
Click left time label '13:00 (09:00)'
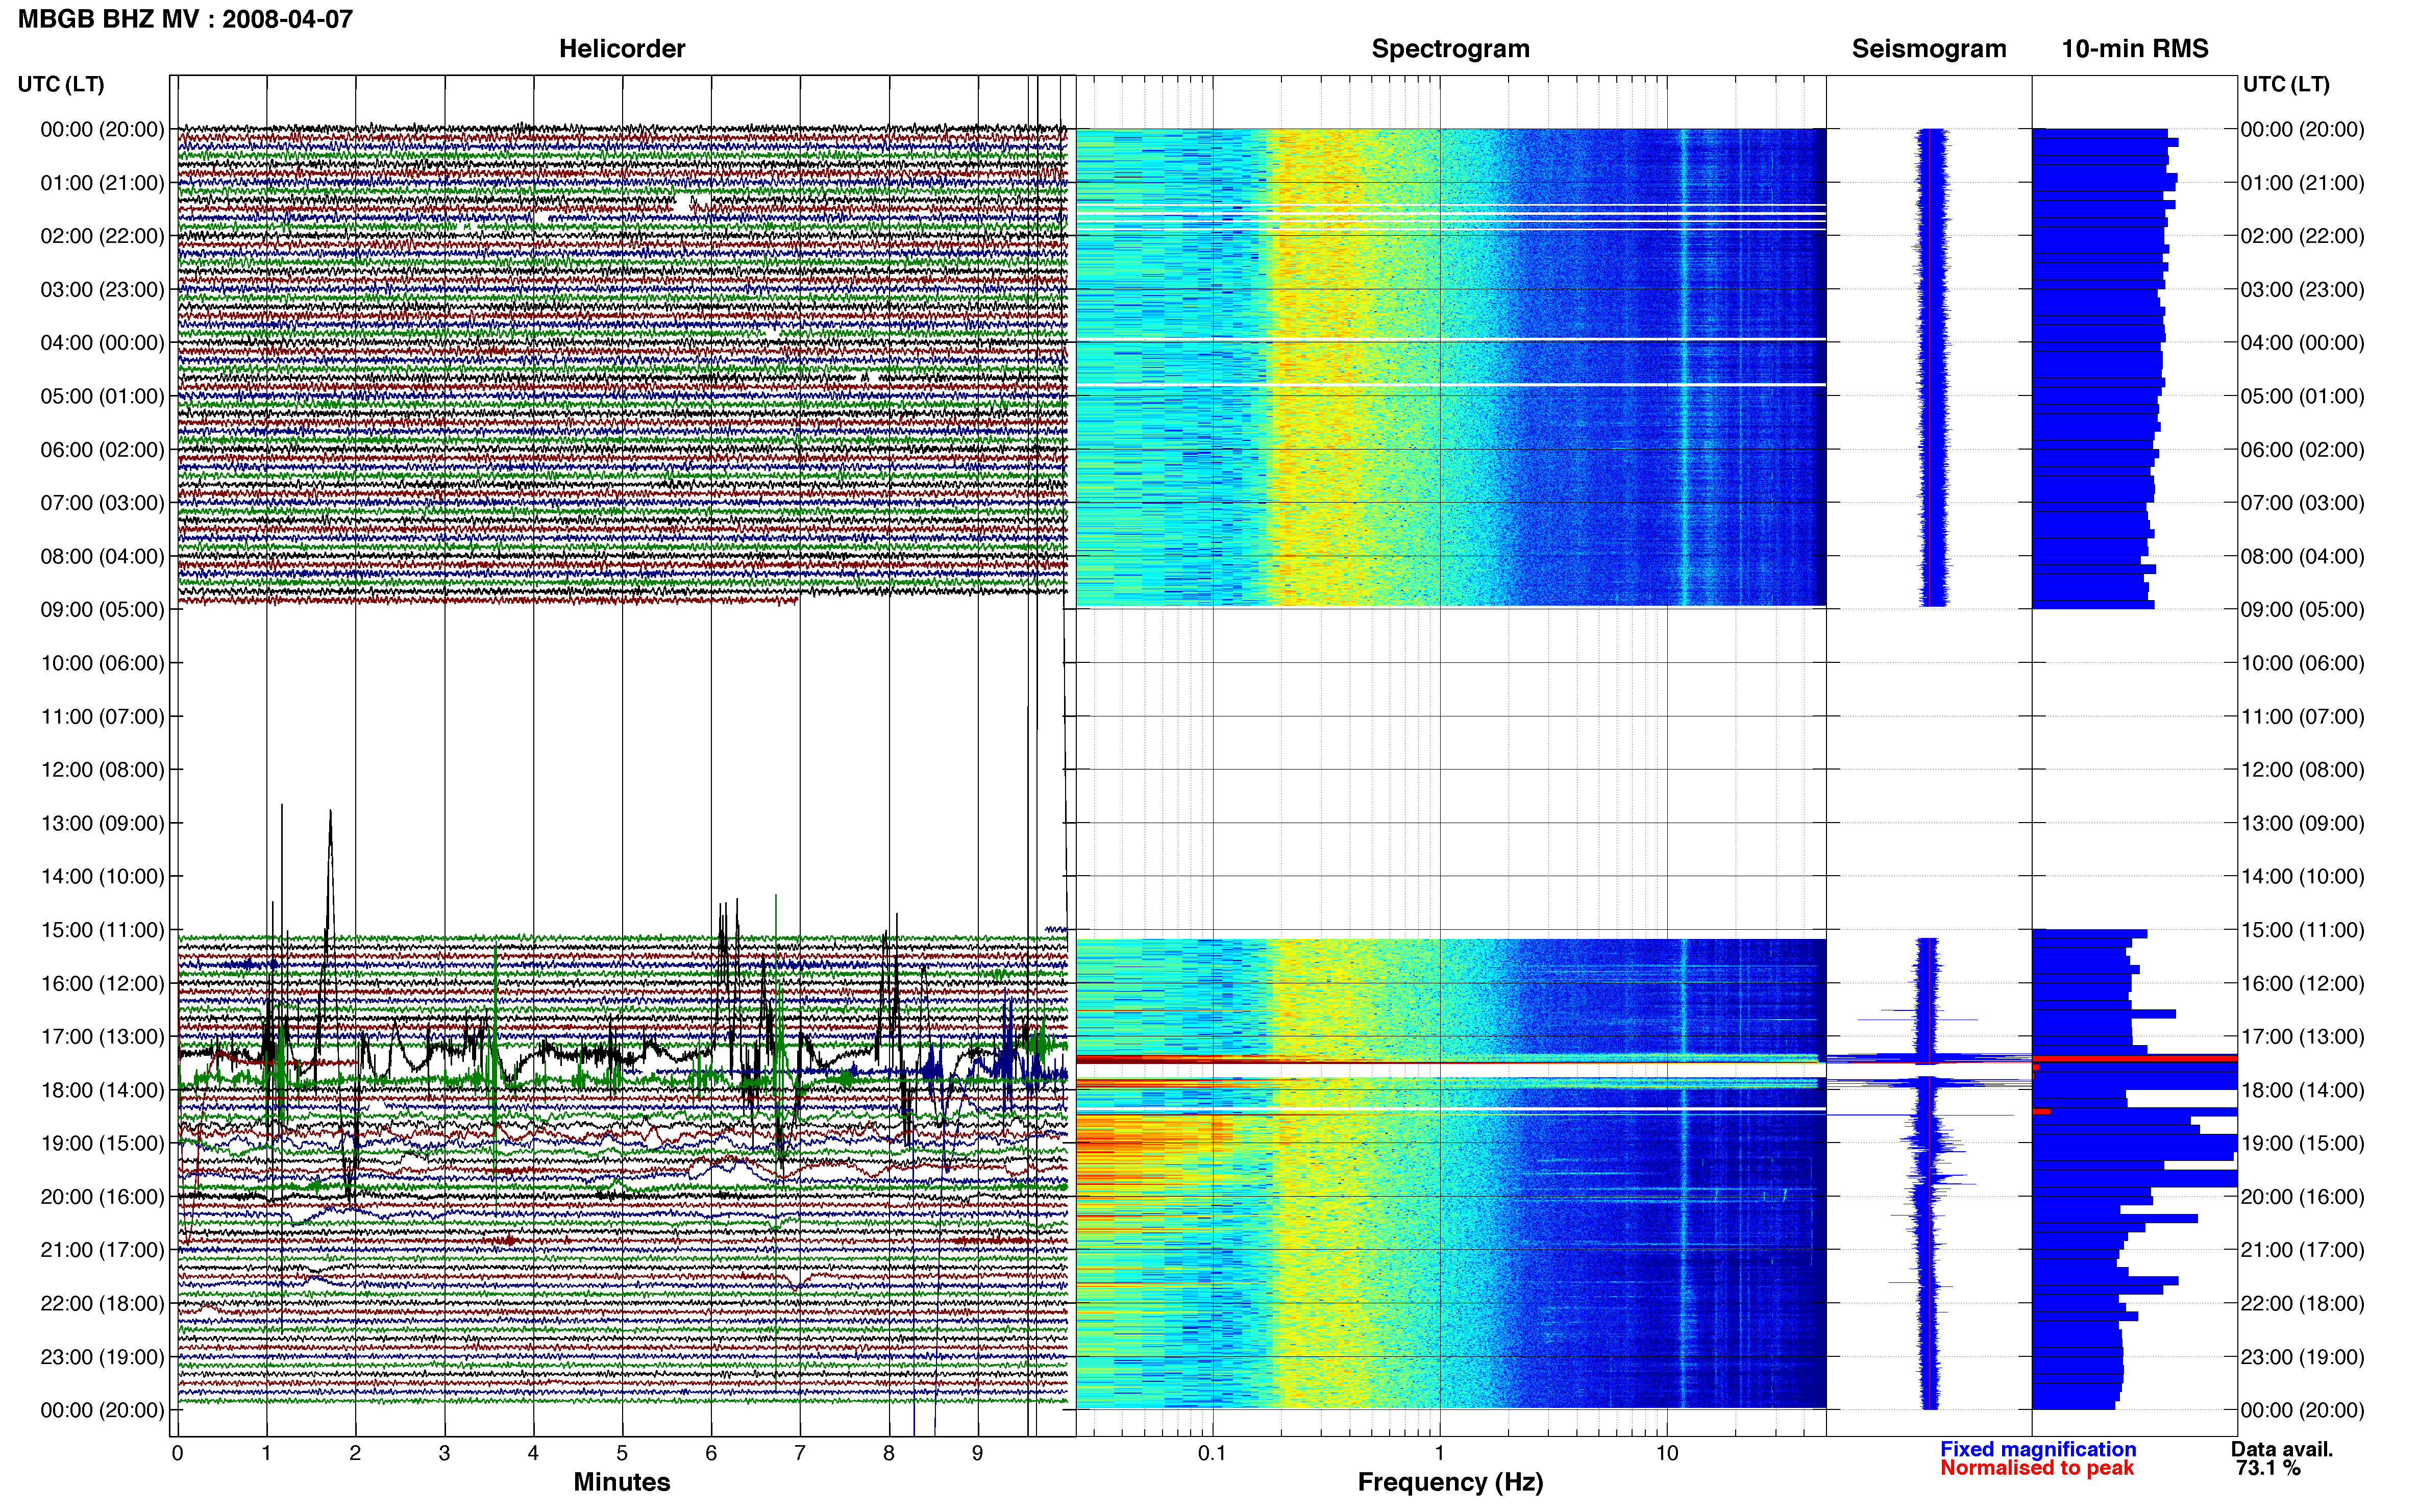pos(102,823)
